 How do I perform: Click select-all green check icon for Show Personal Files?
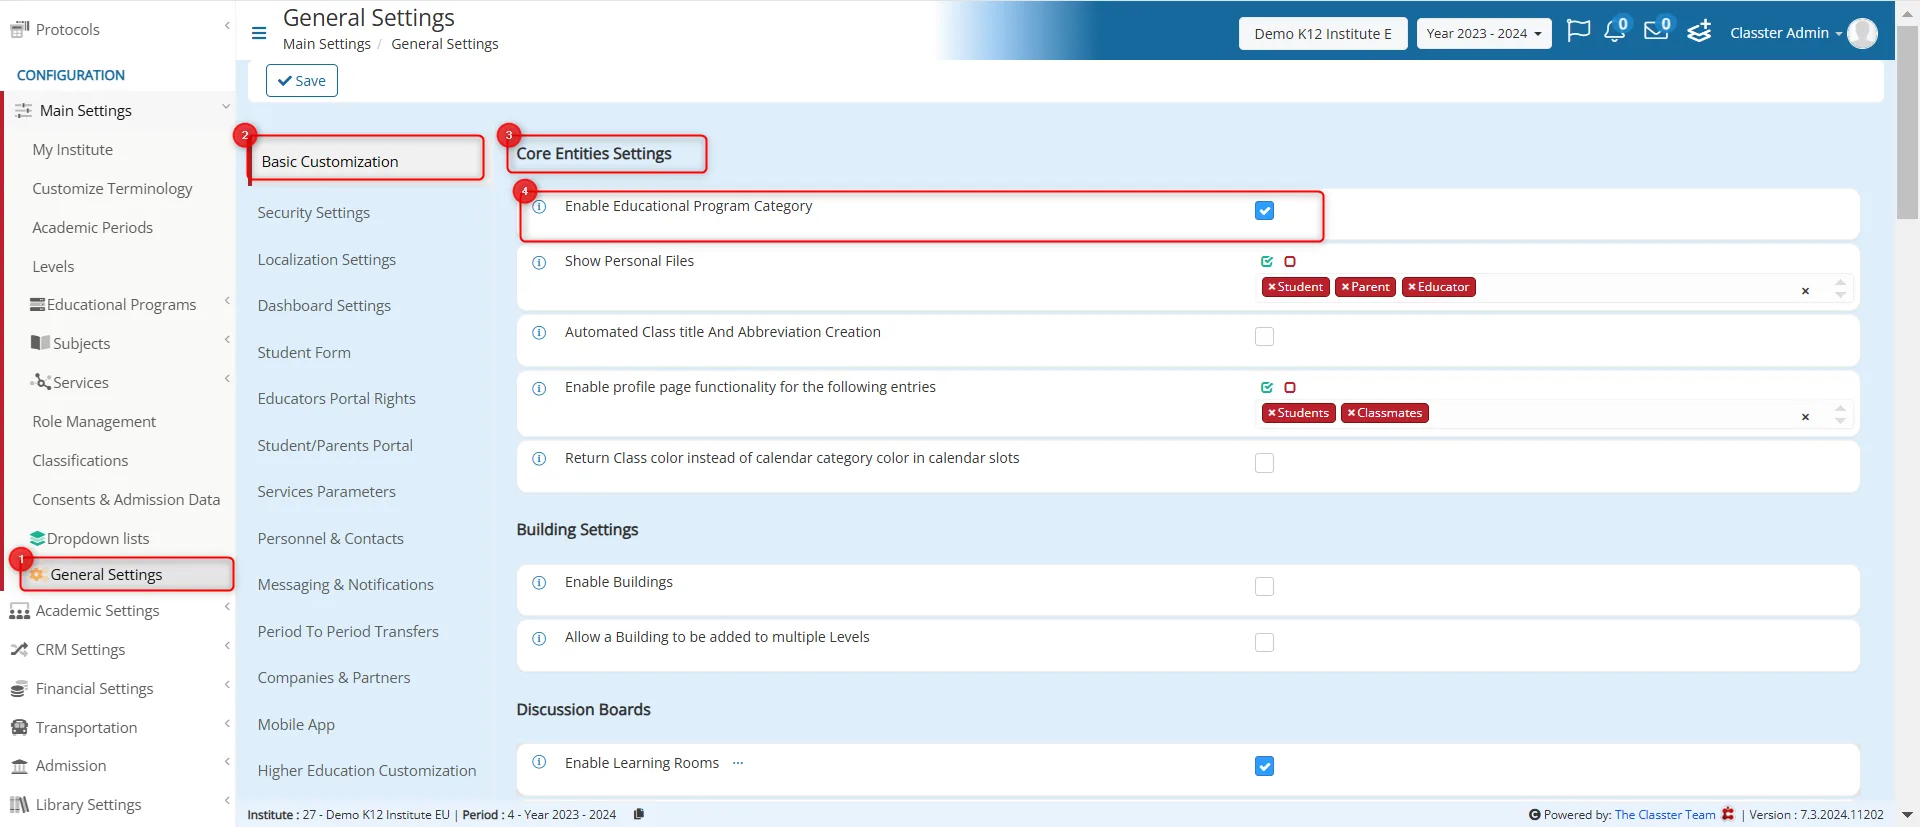click(x=1267, y=262)
